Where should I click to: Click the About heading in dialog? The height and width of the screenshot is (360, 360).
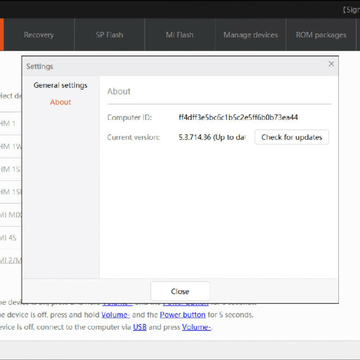pyautogui.click(x=119, y=91)
